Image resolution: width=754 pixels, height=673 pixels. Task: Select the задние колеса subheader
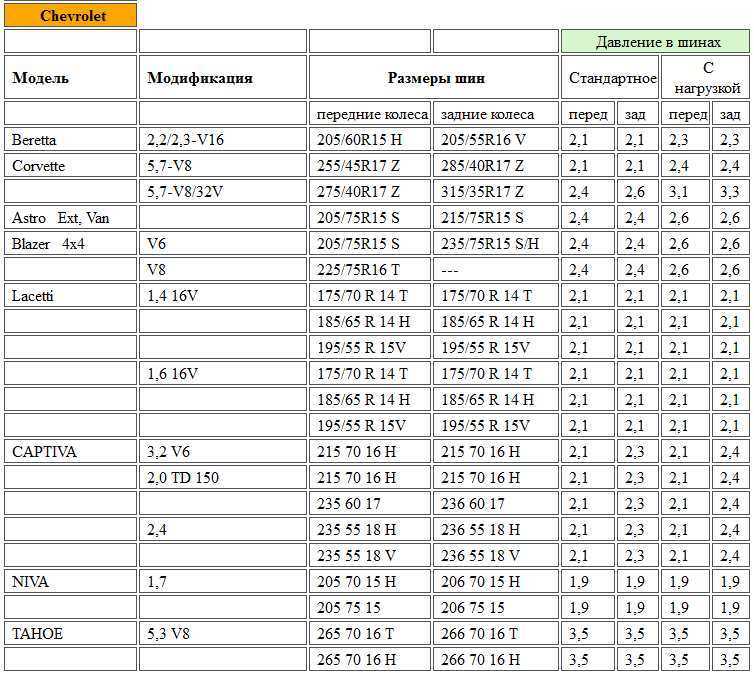click(496, 114)
